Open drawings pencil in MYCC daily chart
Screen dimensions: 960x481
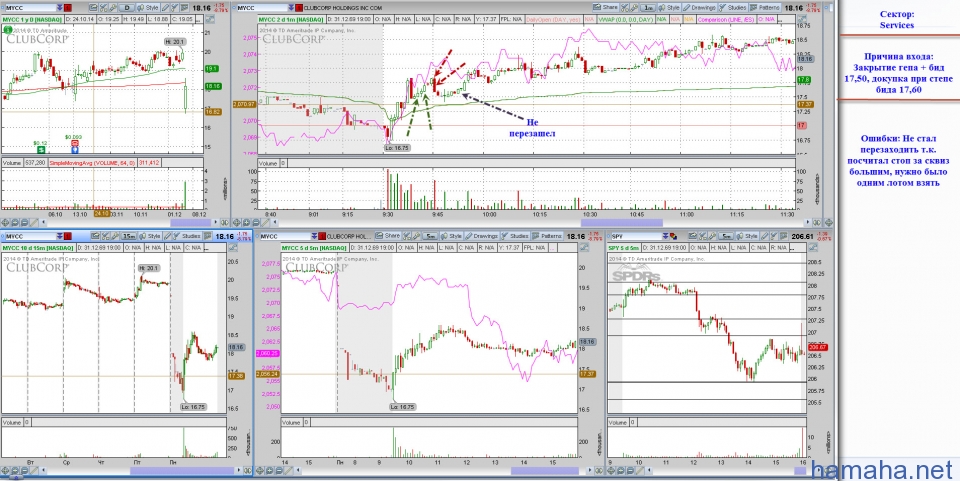[165, 7]
